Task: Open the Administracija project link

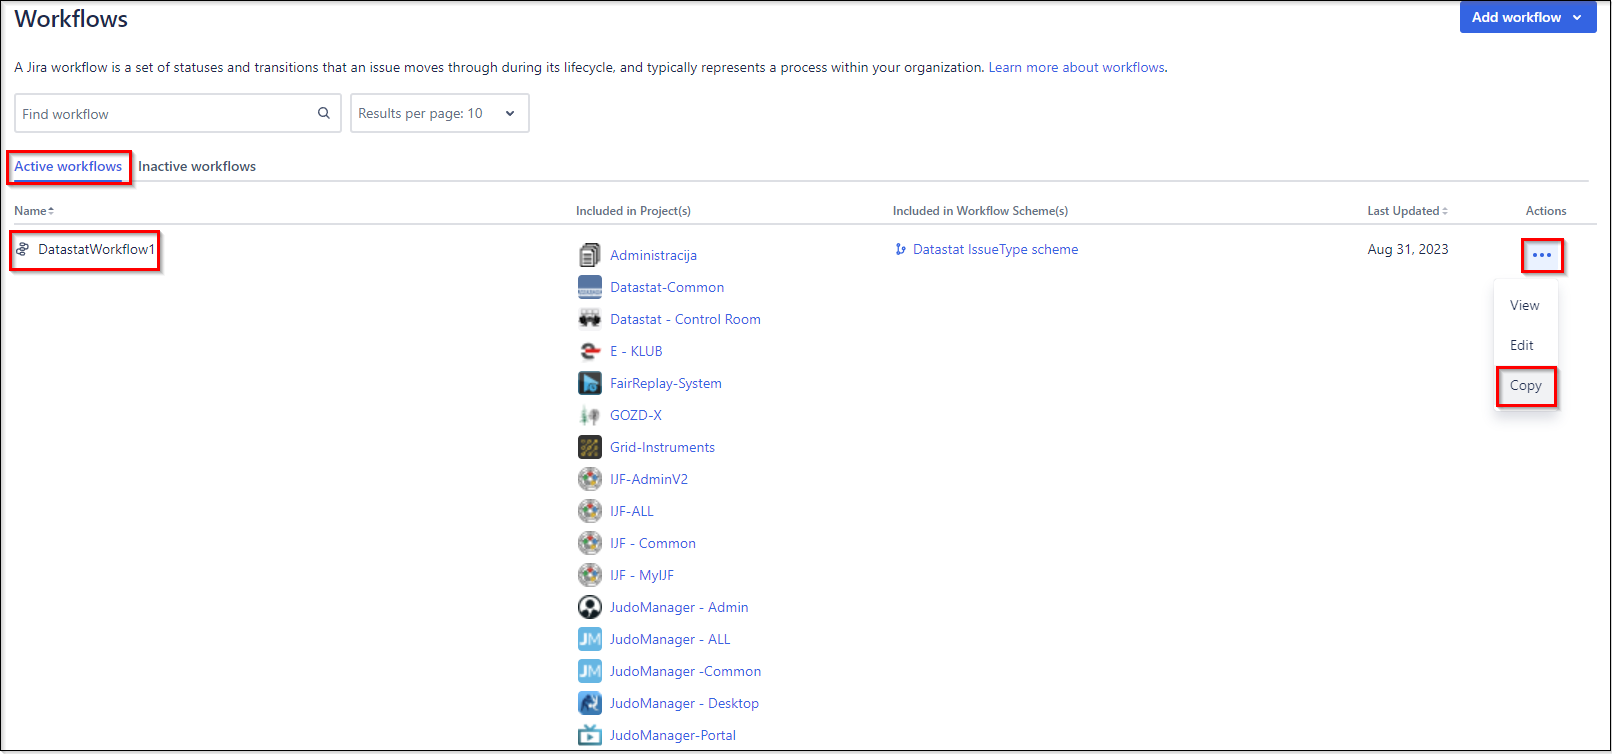Action: point(653,255)
